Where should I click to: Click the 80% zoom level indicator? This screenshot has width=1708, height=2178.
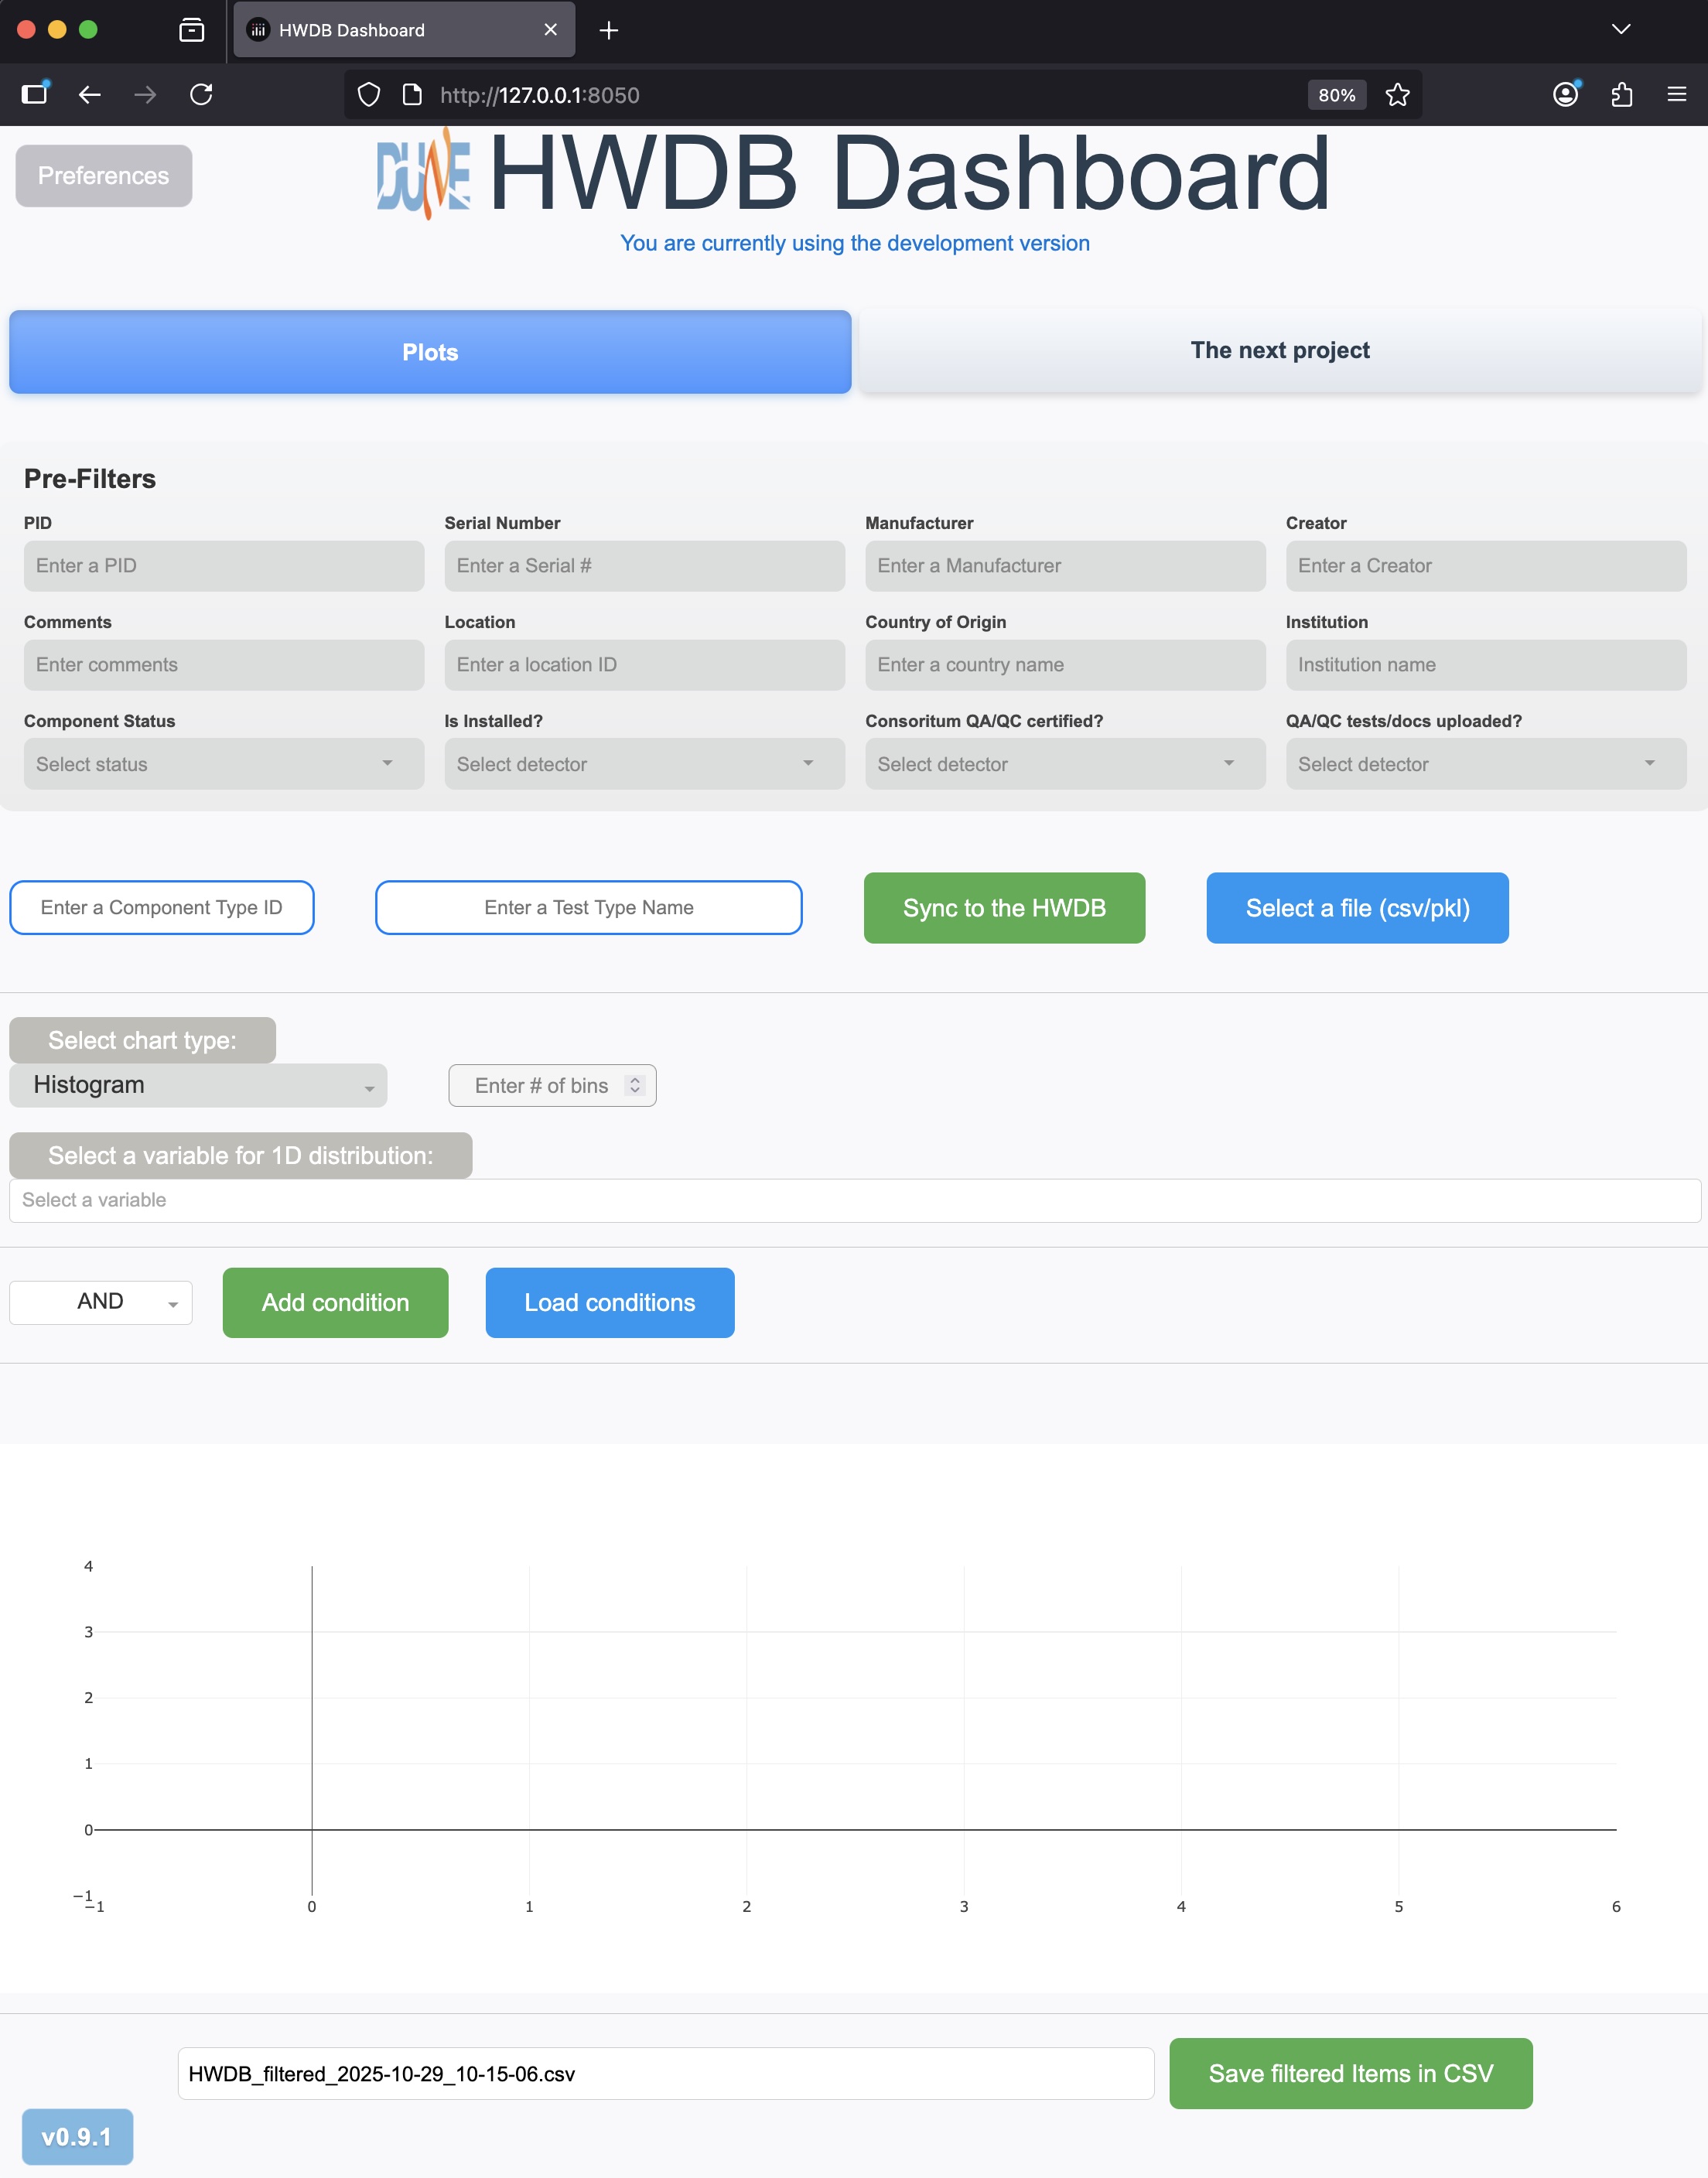click(x=1336, y=95)
